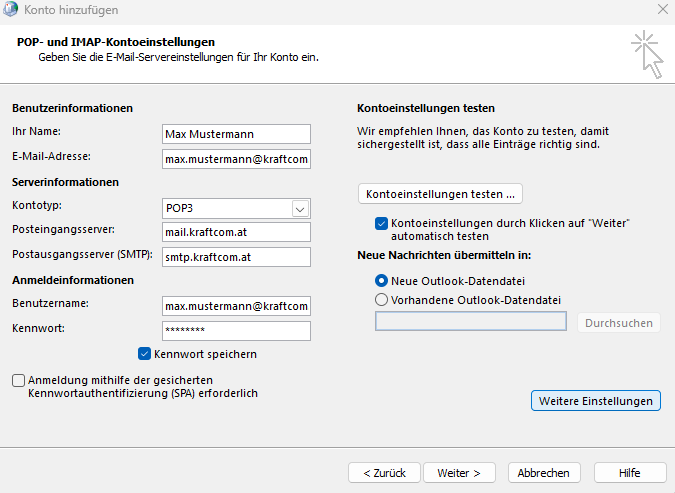Screen dimensions: 675x493
Task: Open Weitere Einstellungen
Action: (x=595, y=401)
